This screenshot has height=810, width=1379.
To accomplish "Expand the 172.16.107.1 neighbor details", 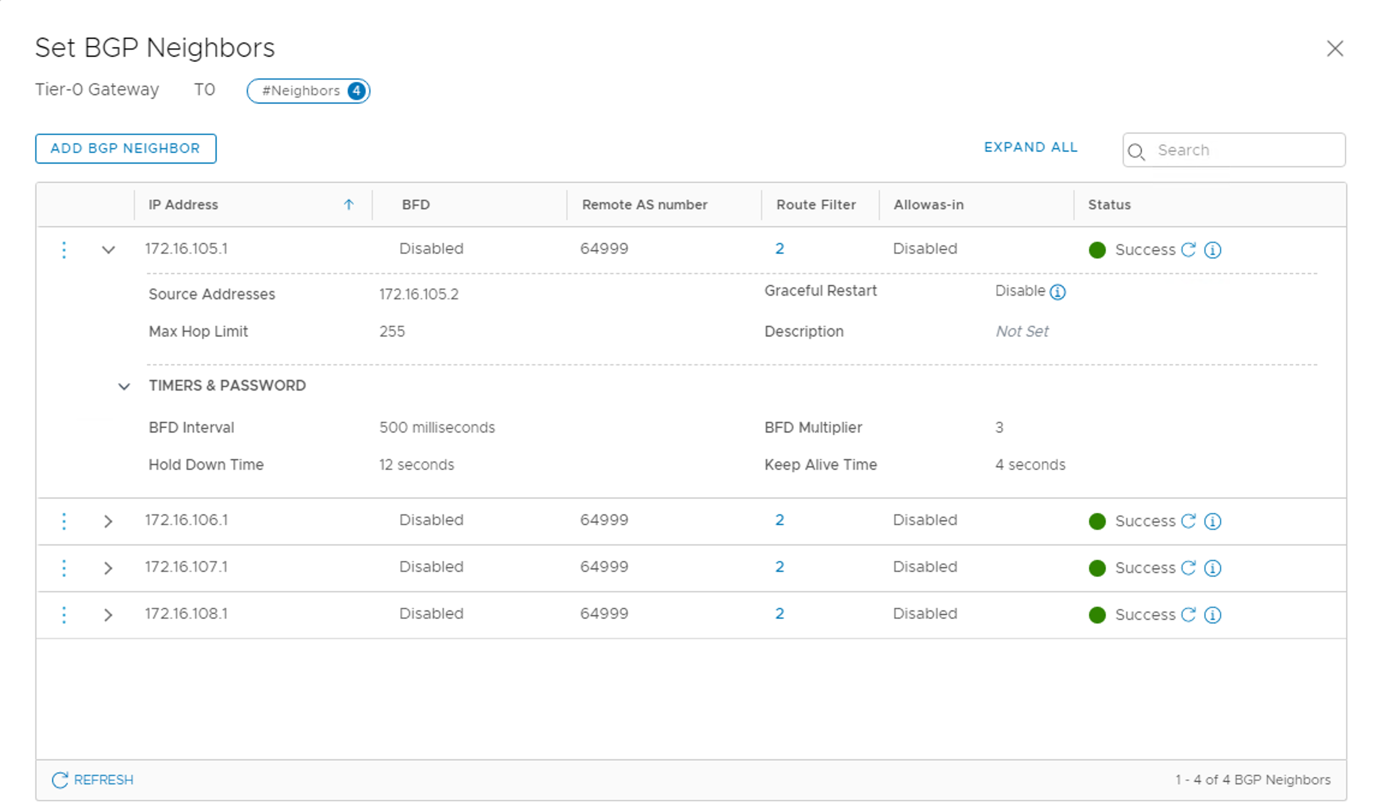I will pos(108,568).
